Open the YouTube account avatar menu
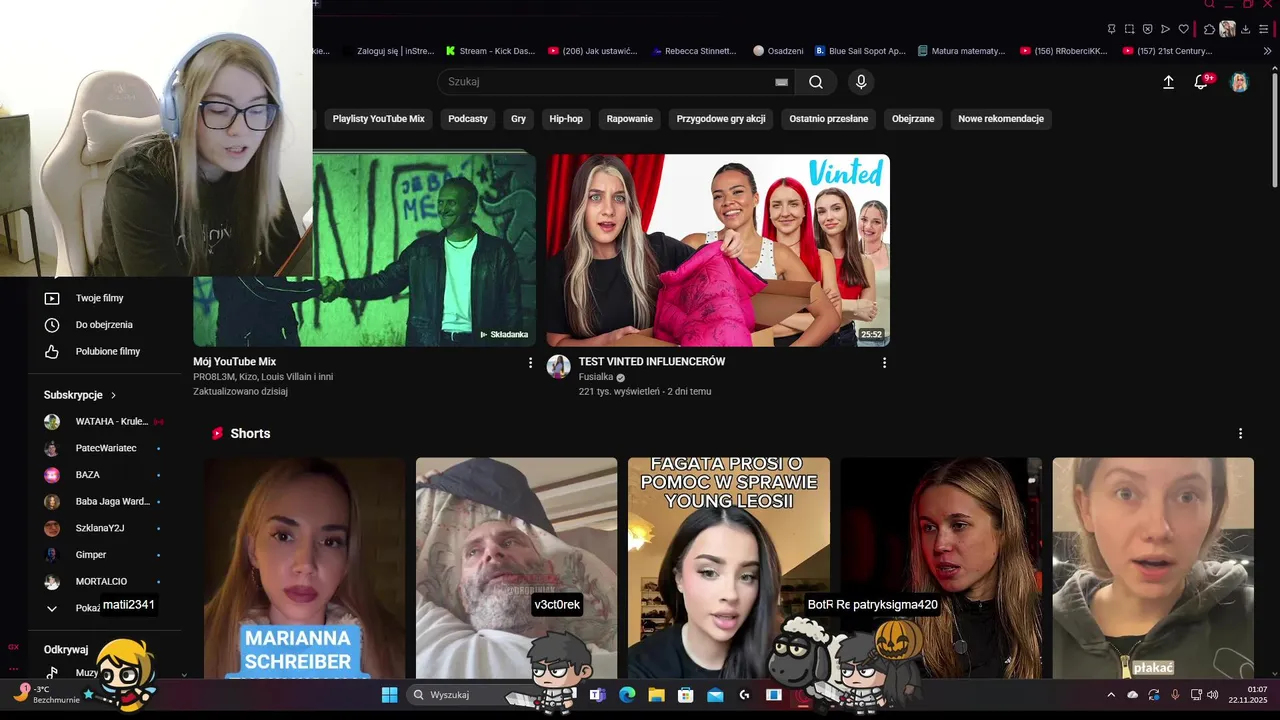The width and height of the screenshot is (1280, 720). [x=1239, y=82]
